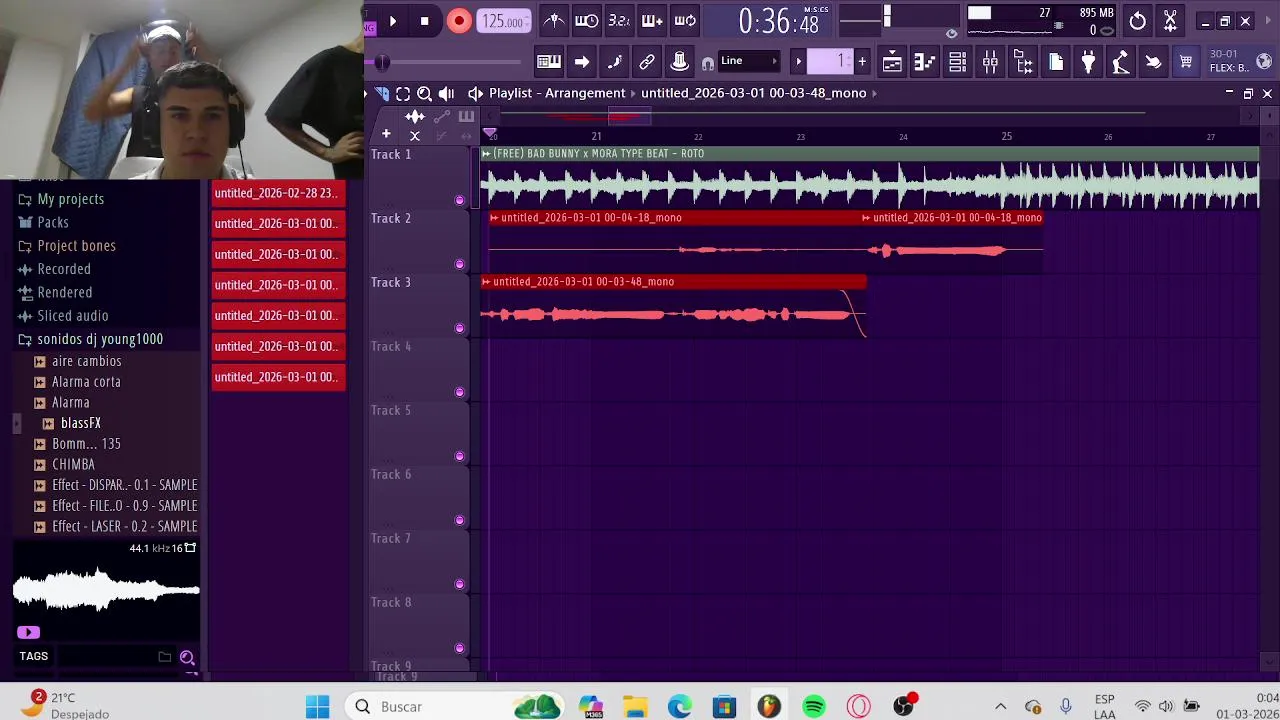Select the playlist zoom tool icon
This screenshot has width=1280, height=720.
pos(424,93)
